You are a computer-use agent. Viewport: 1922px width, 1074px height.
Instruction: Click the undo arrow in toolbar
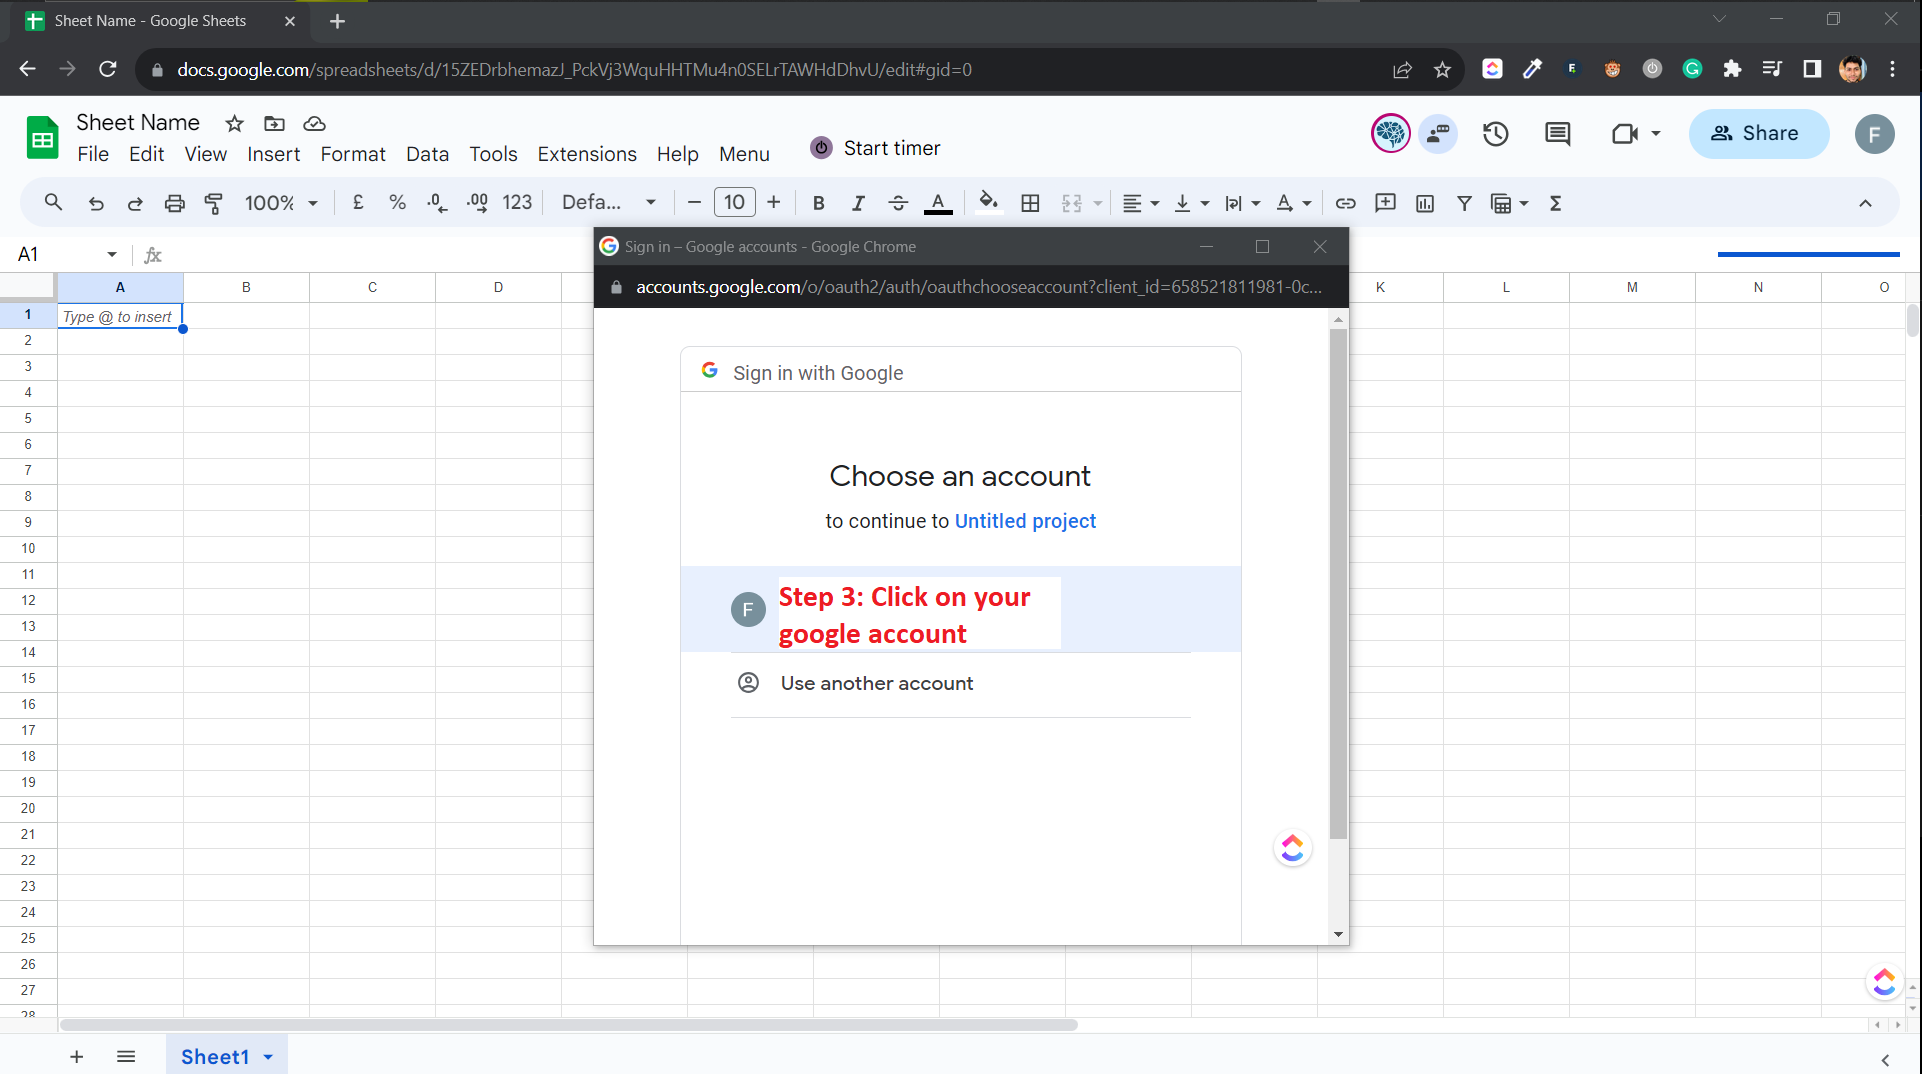96,203
